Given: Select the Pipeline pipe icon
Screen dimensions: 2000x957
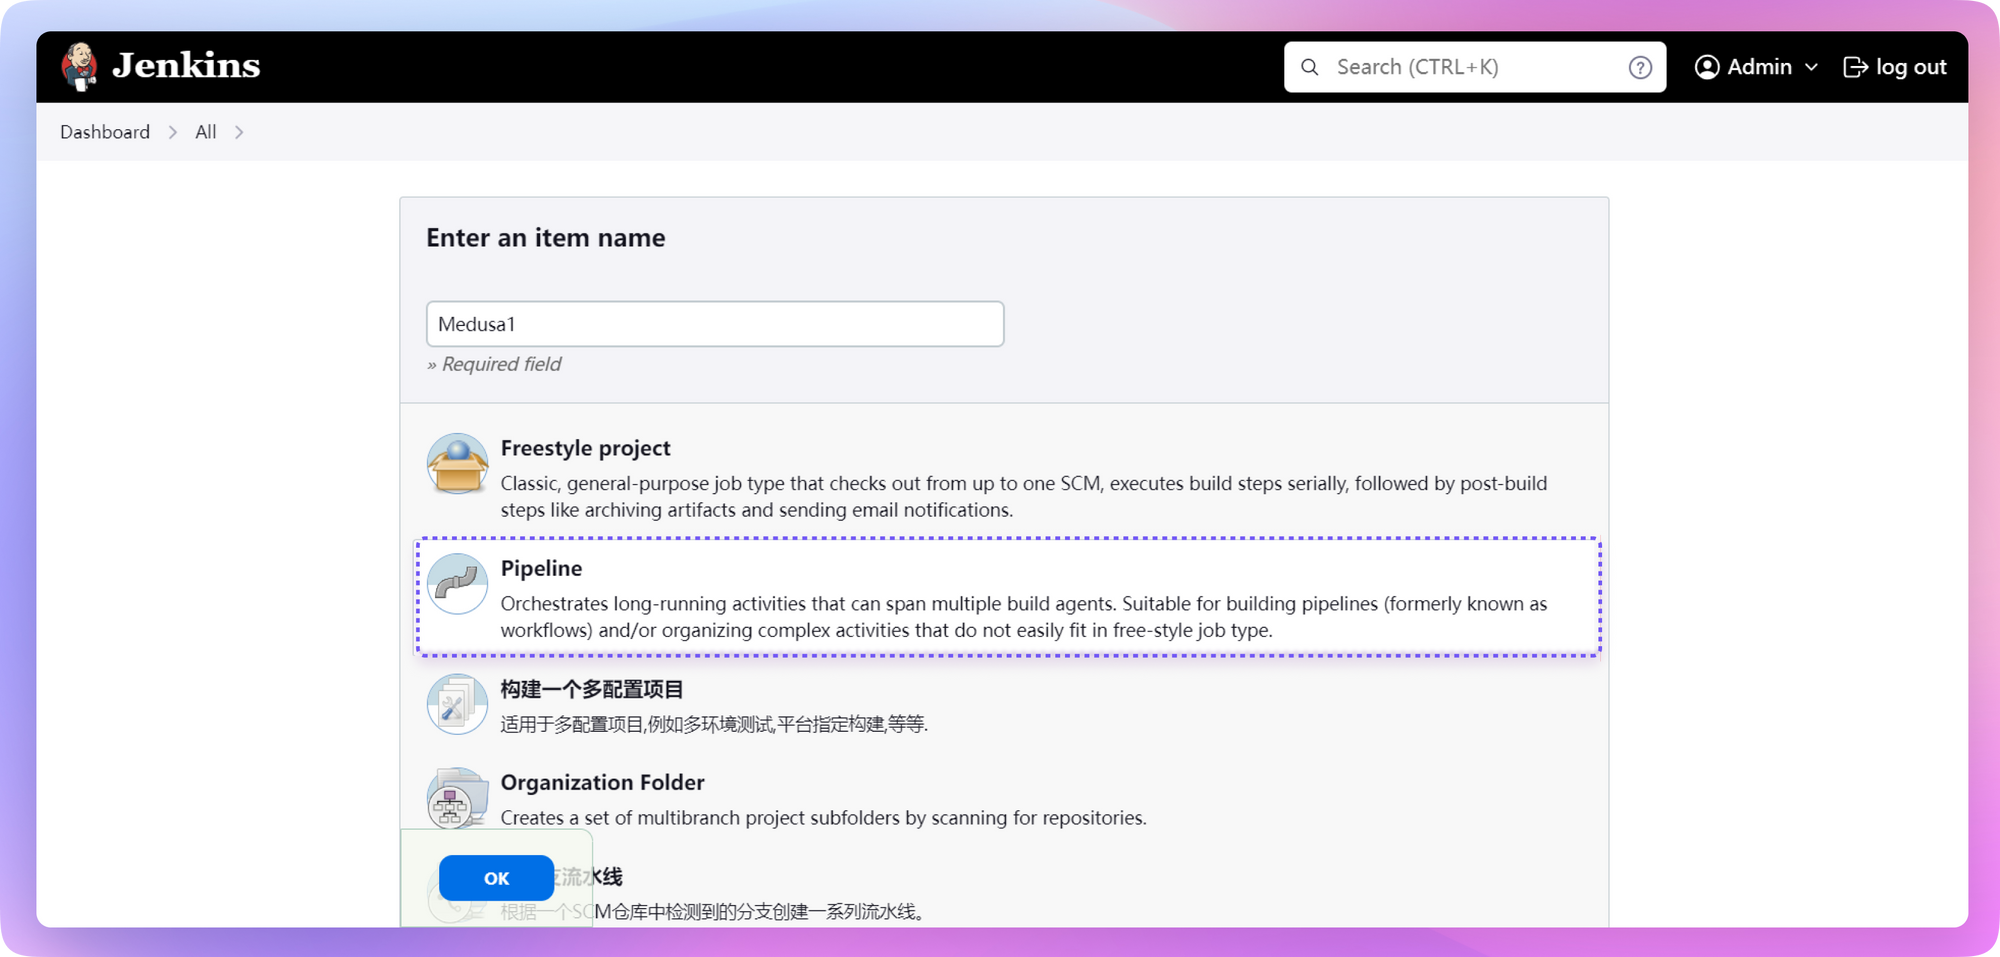Looking at the screenshot, I should click(x=457, y=583).
